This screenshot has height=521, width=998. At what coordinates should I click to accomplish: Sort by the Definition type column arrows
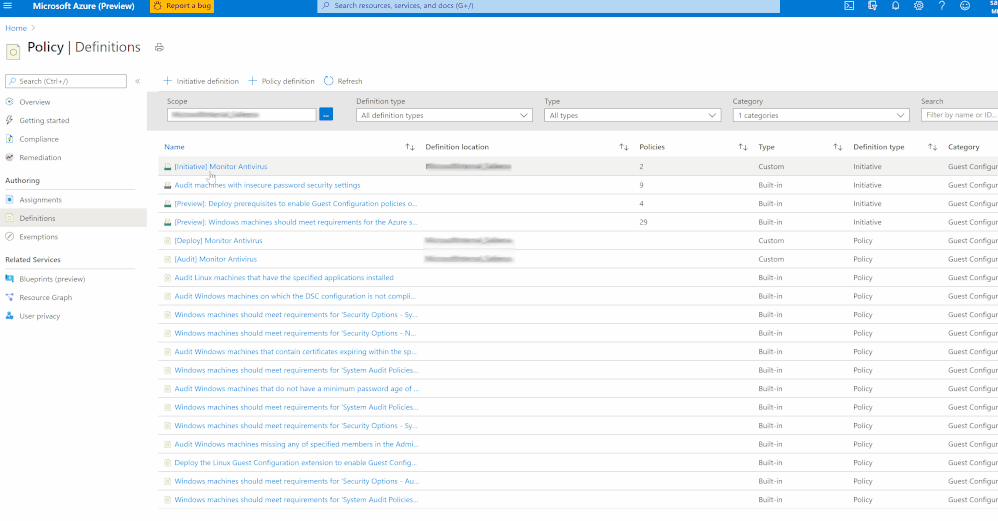[x=932, y=147]
